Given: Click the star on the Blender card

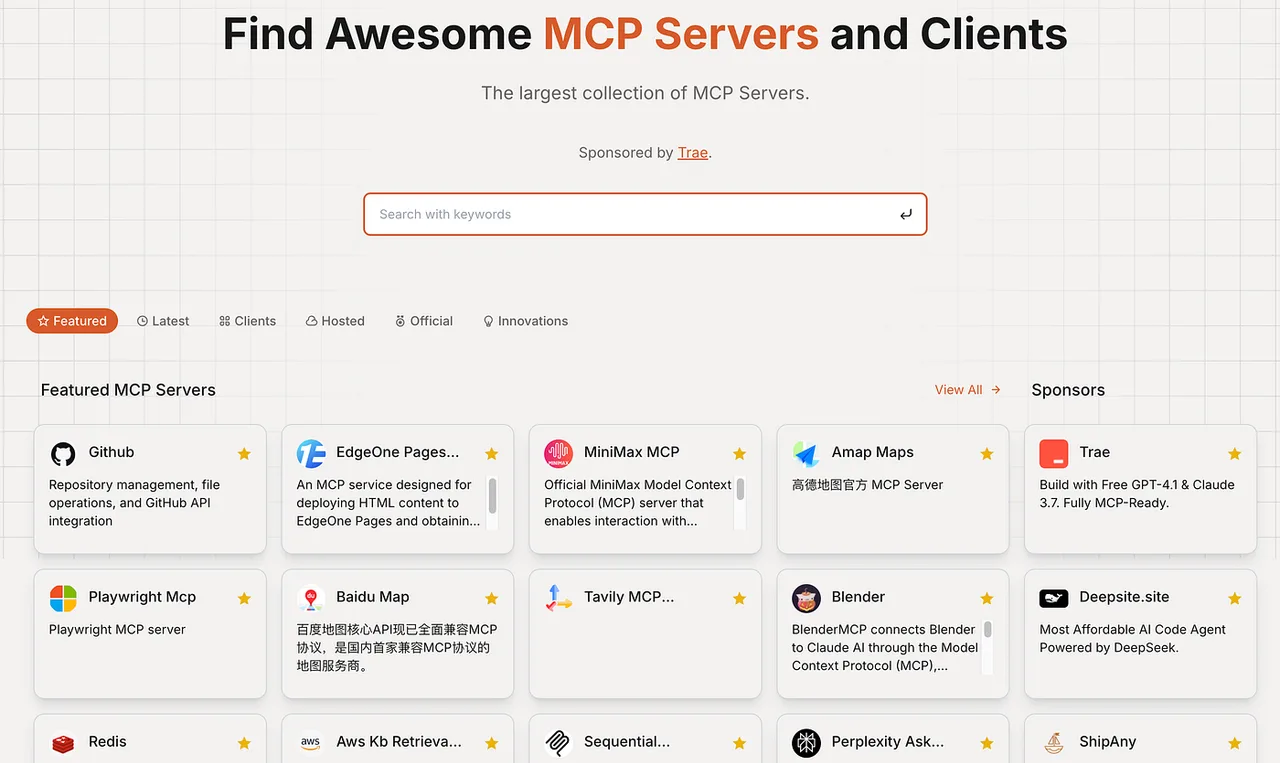Looking at the screenshot, I should point(987,599).
